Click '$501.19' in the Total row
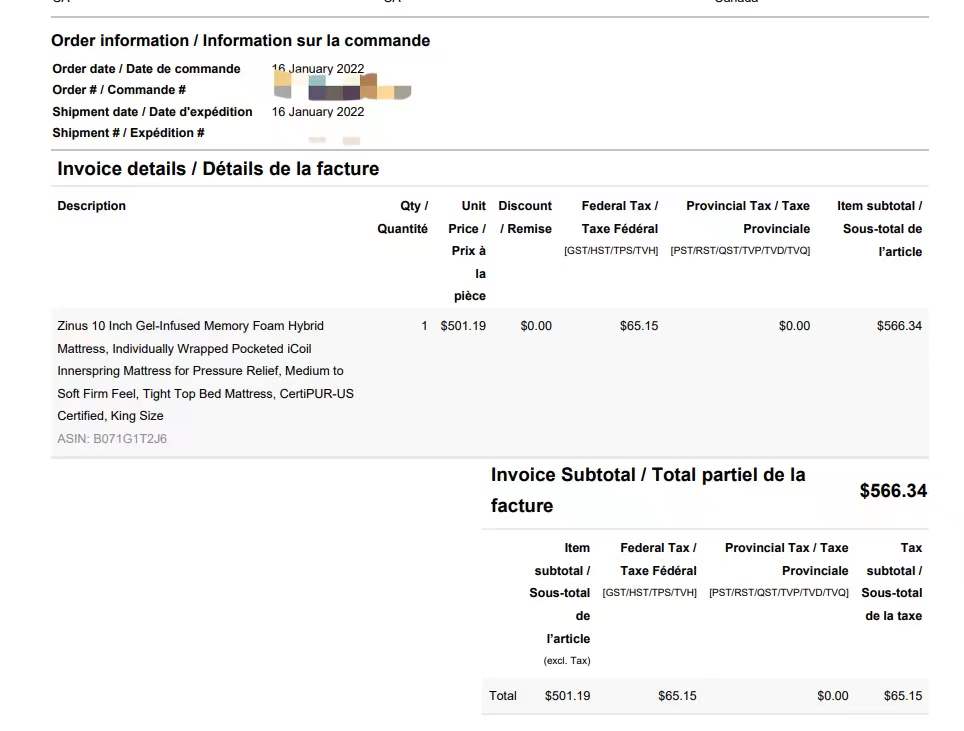 567,696
